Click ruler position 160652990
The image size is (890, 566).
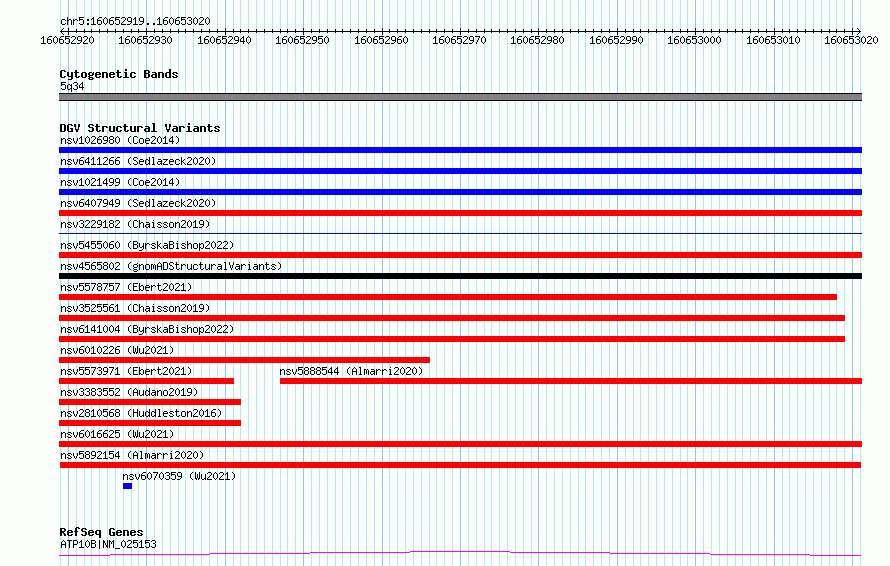[x=616, y=40]
